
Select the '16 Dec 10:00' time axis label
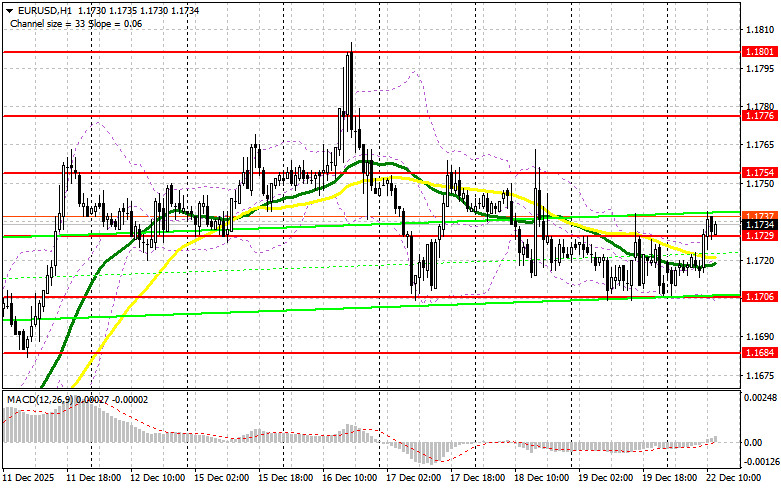[x=350, y=478]
